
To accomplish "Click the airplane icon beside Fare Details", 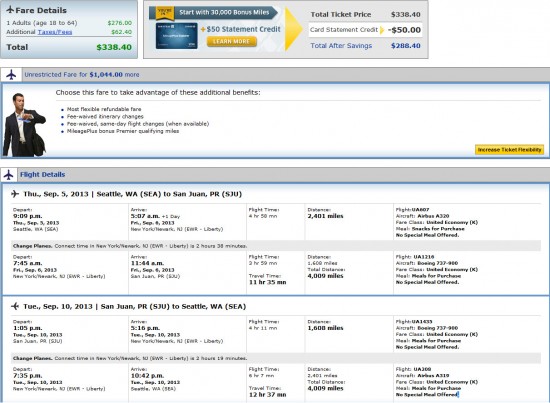I will tap(10, 10).
